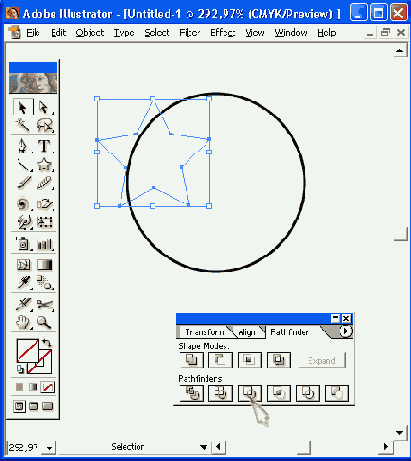Select the Zoom magnifier tool
This screenshot has width=411, height=461.
click(44, 322)
